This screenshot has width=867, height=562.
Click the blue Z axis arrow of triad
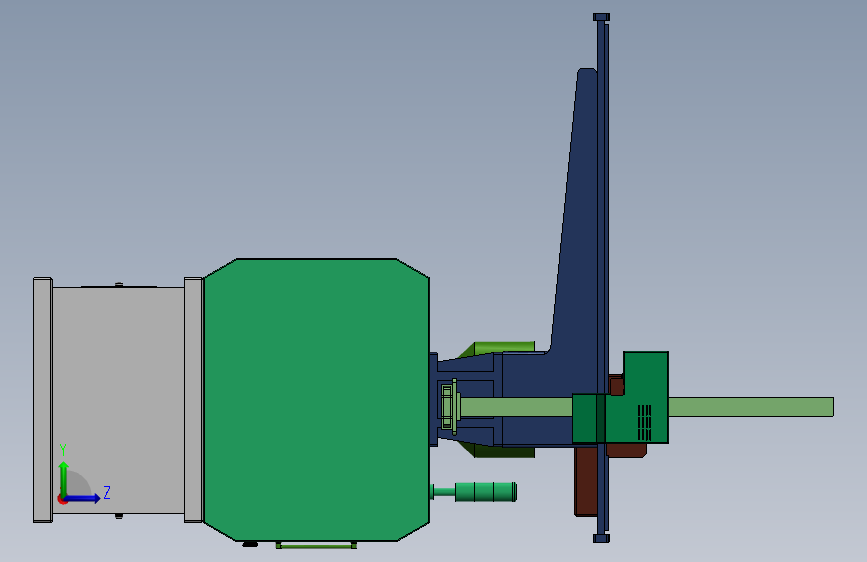(84, 498)
